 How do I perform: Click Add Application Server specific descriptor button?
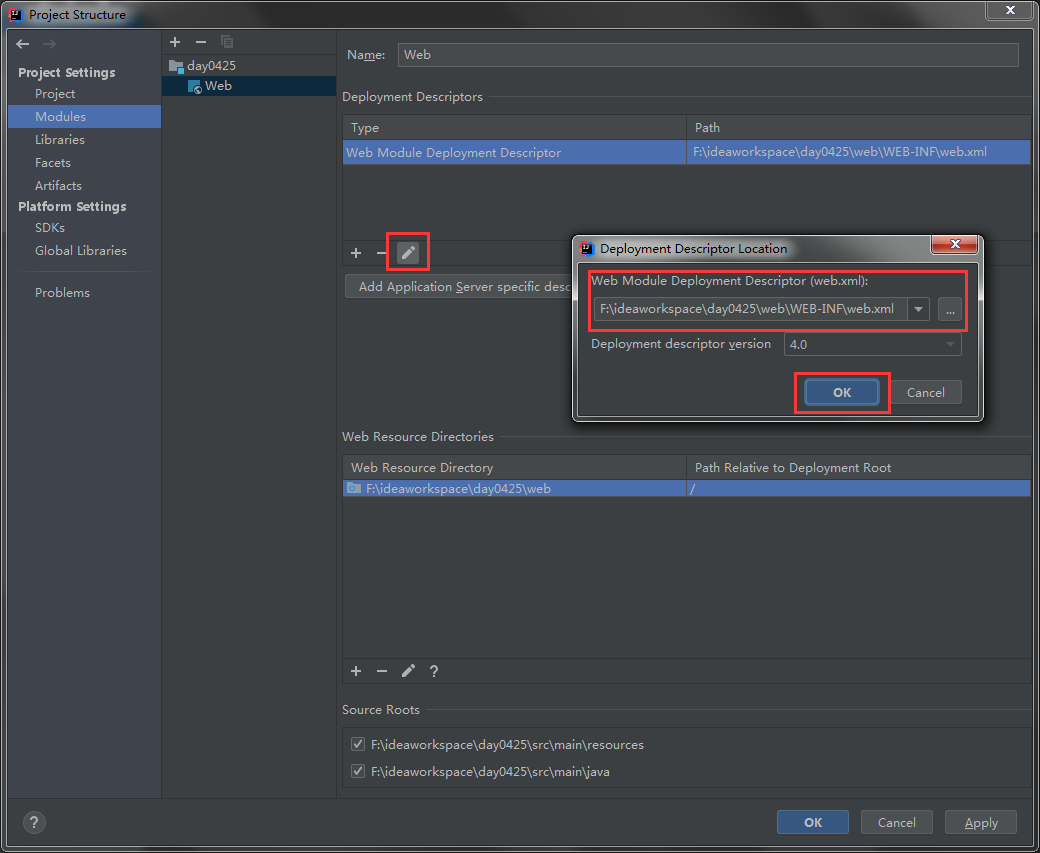459,287
